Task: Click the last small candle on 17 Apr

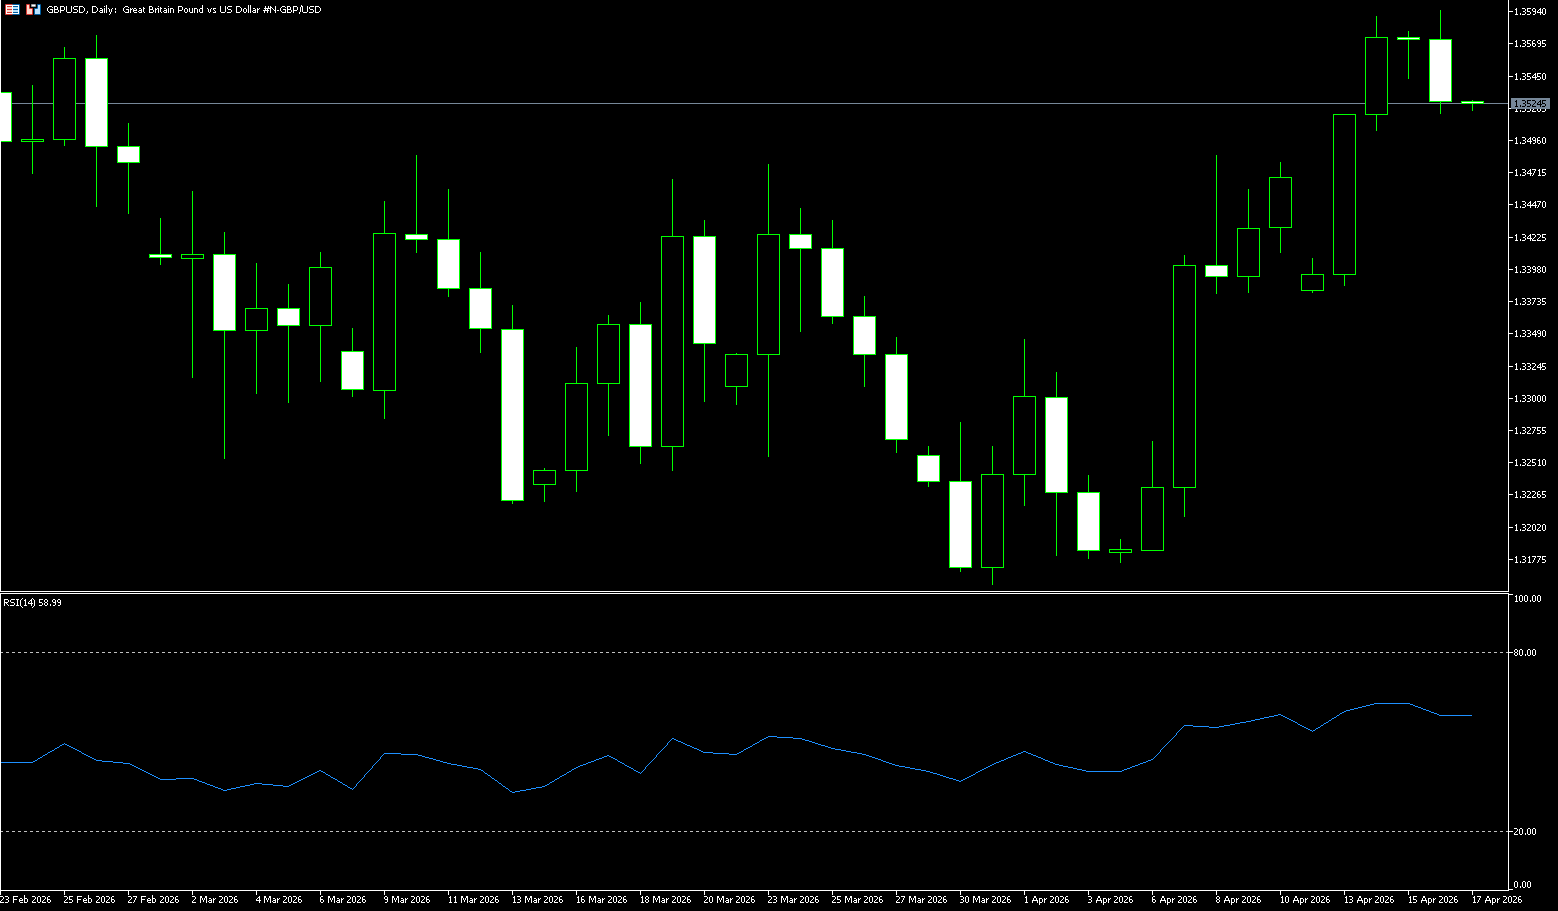Action: (x=1472, y=102)
